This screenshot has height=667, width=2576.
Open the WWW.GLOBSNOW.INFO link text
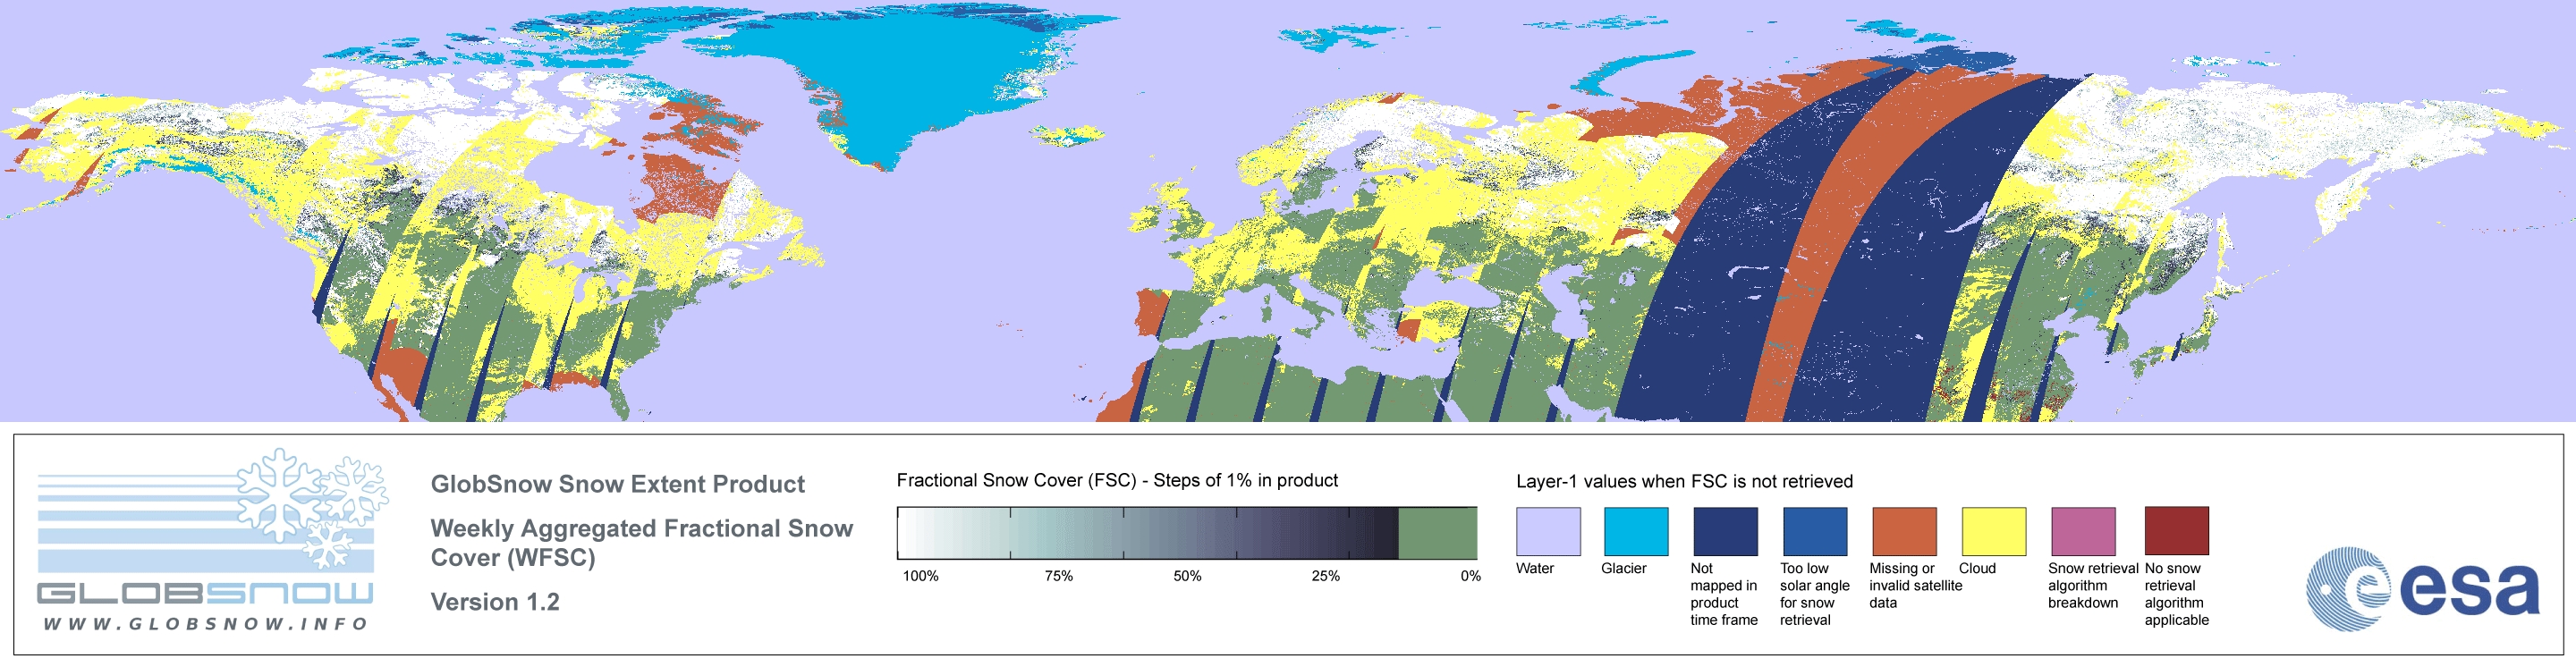pos(206,624)
